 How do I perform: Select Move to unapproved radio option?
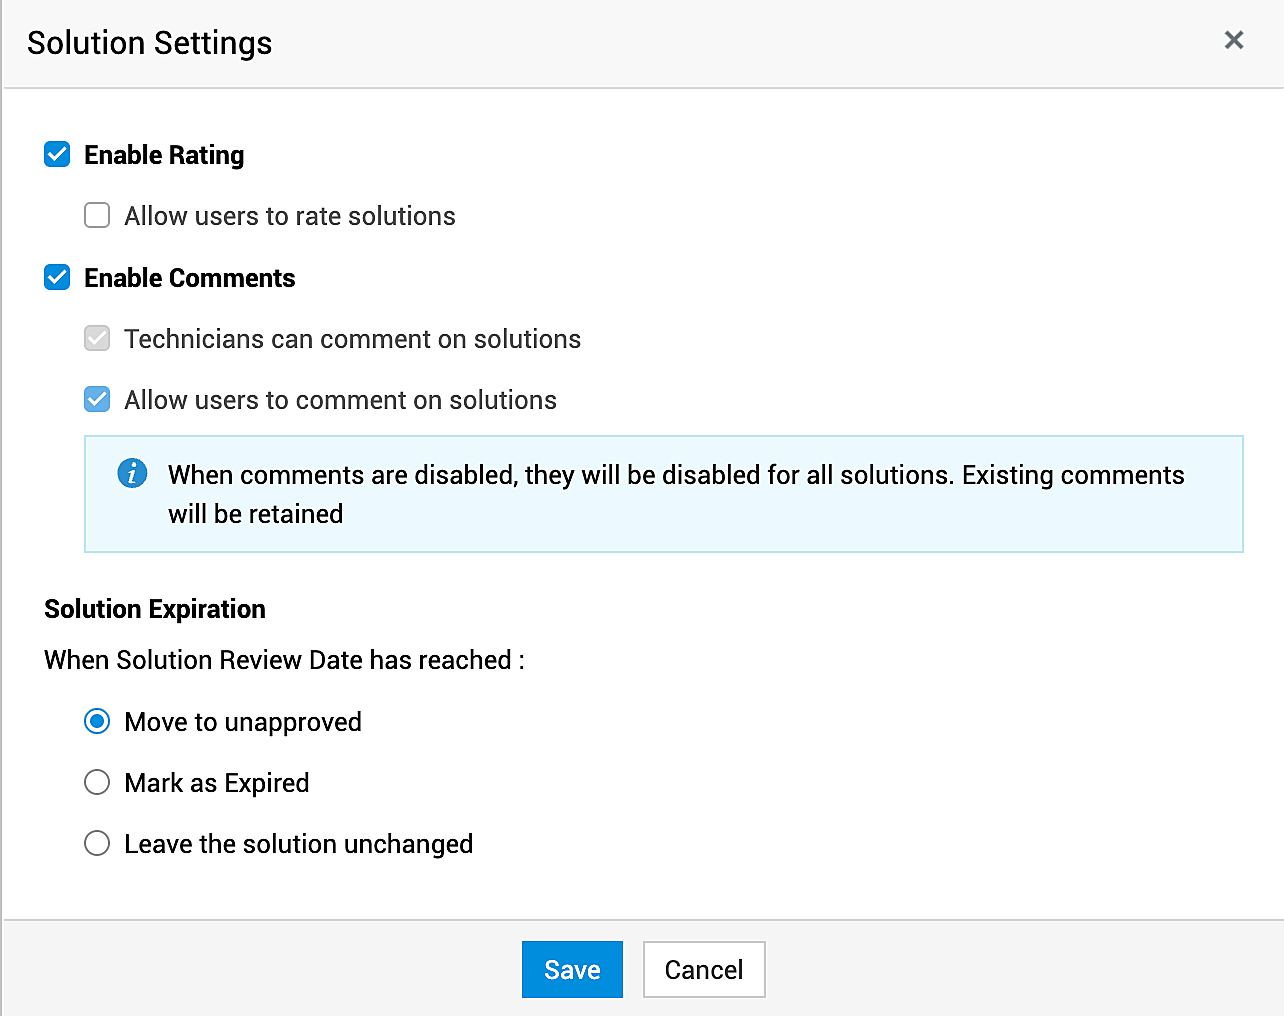[x=97, y=722]
